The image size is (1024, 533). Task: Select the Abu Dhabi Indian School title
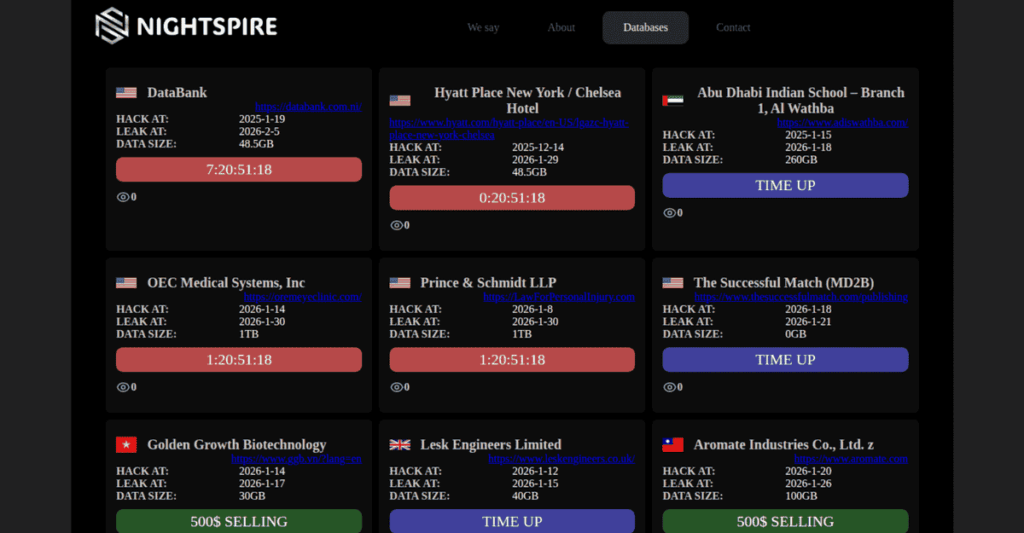pos(801,101)
